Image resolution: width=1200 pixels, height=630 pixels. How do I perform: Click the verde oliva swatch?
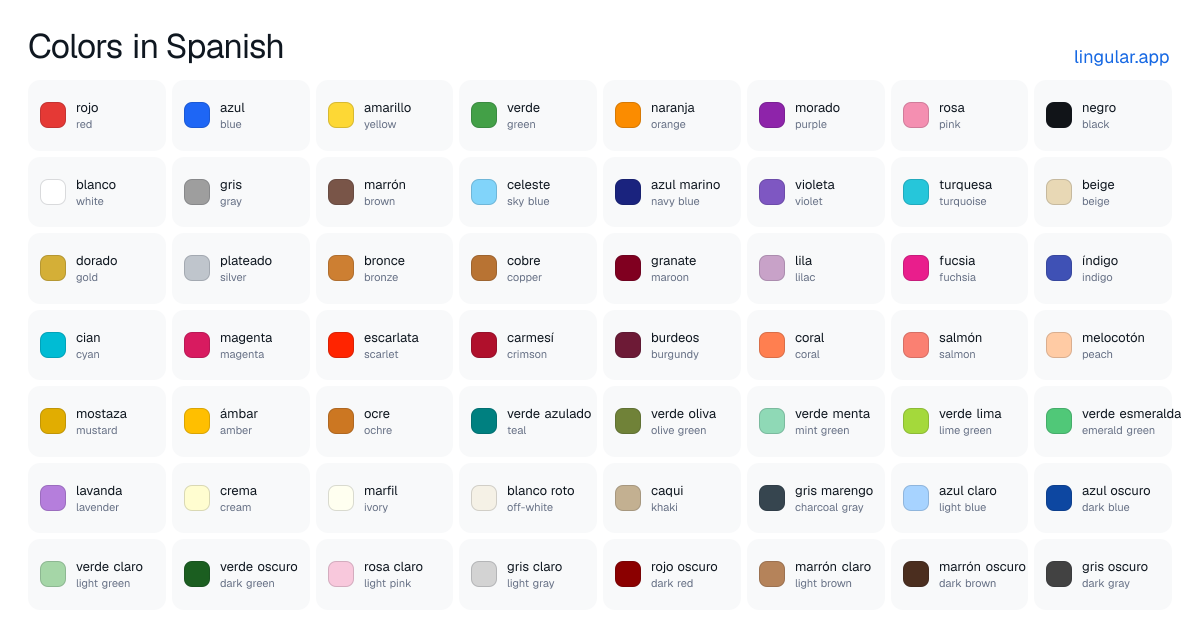click(628, 421)
